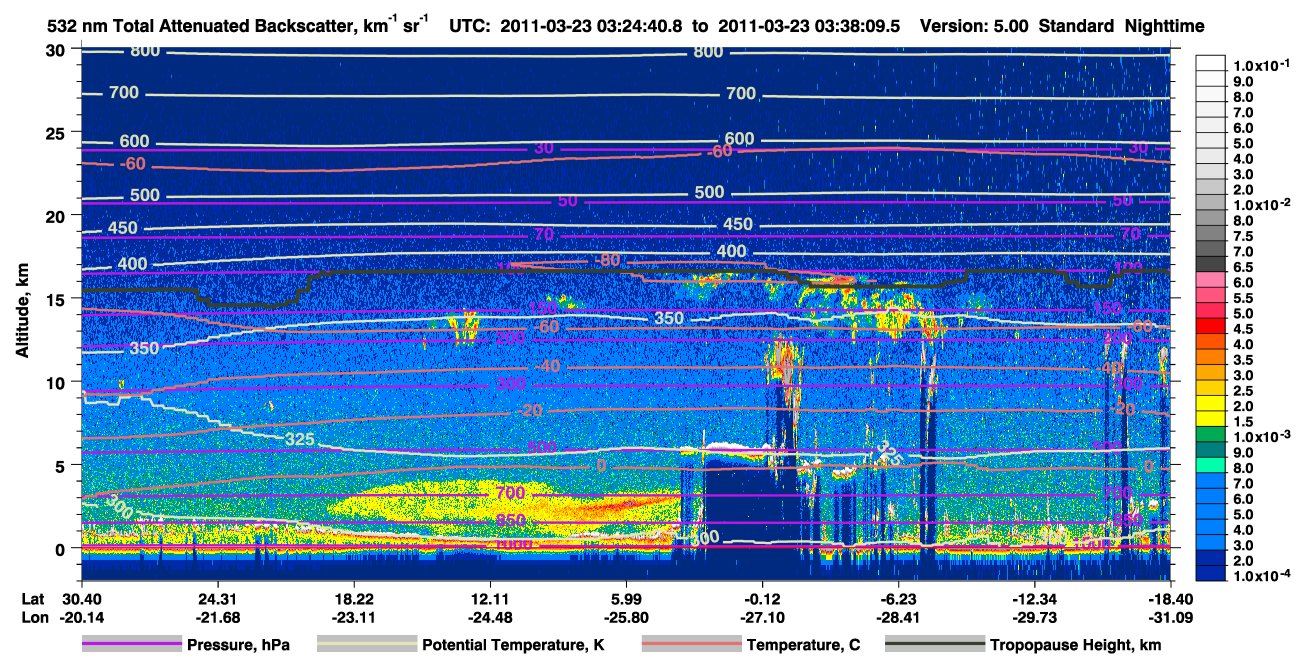Click colorbar label '5.5'
This screenshot has height=667, width=1300.
pyautogui.click(x=1243, y=298)
